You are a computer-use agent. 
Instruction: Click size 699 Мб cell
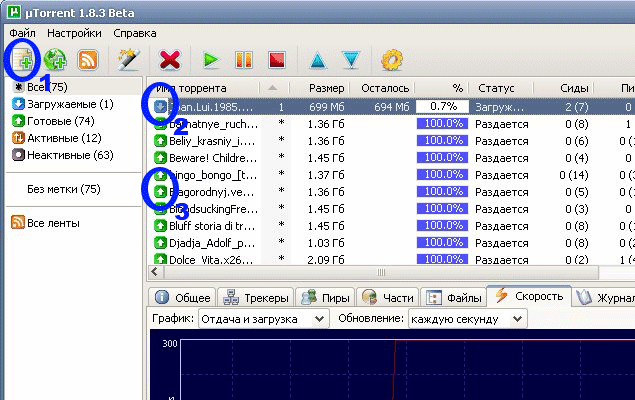pyautogui.click(x=326, y=107)
